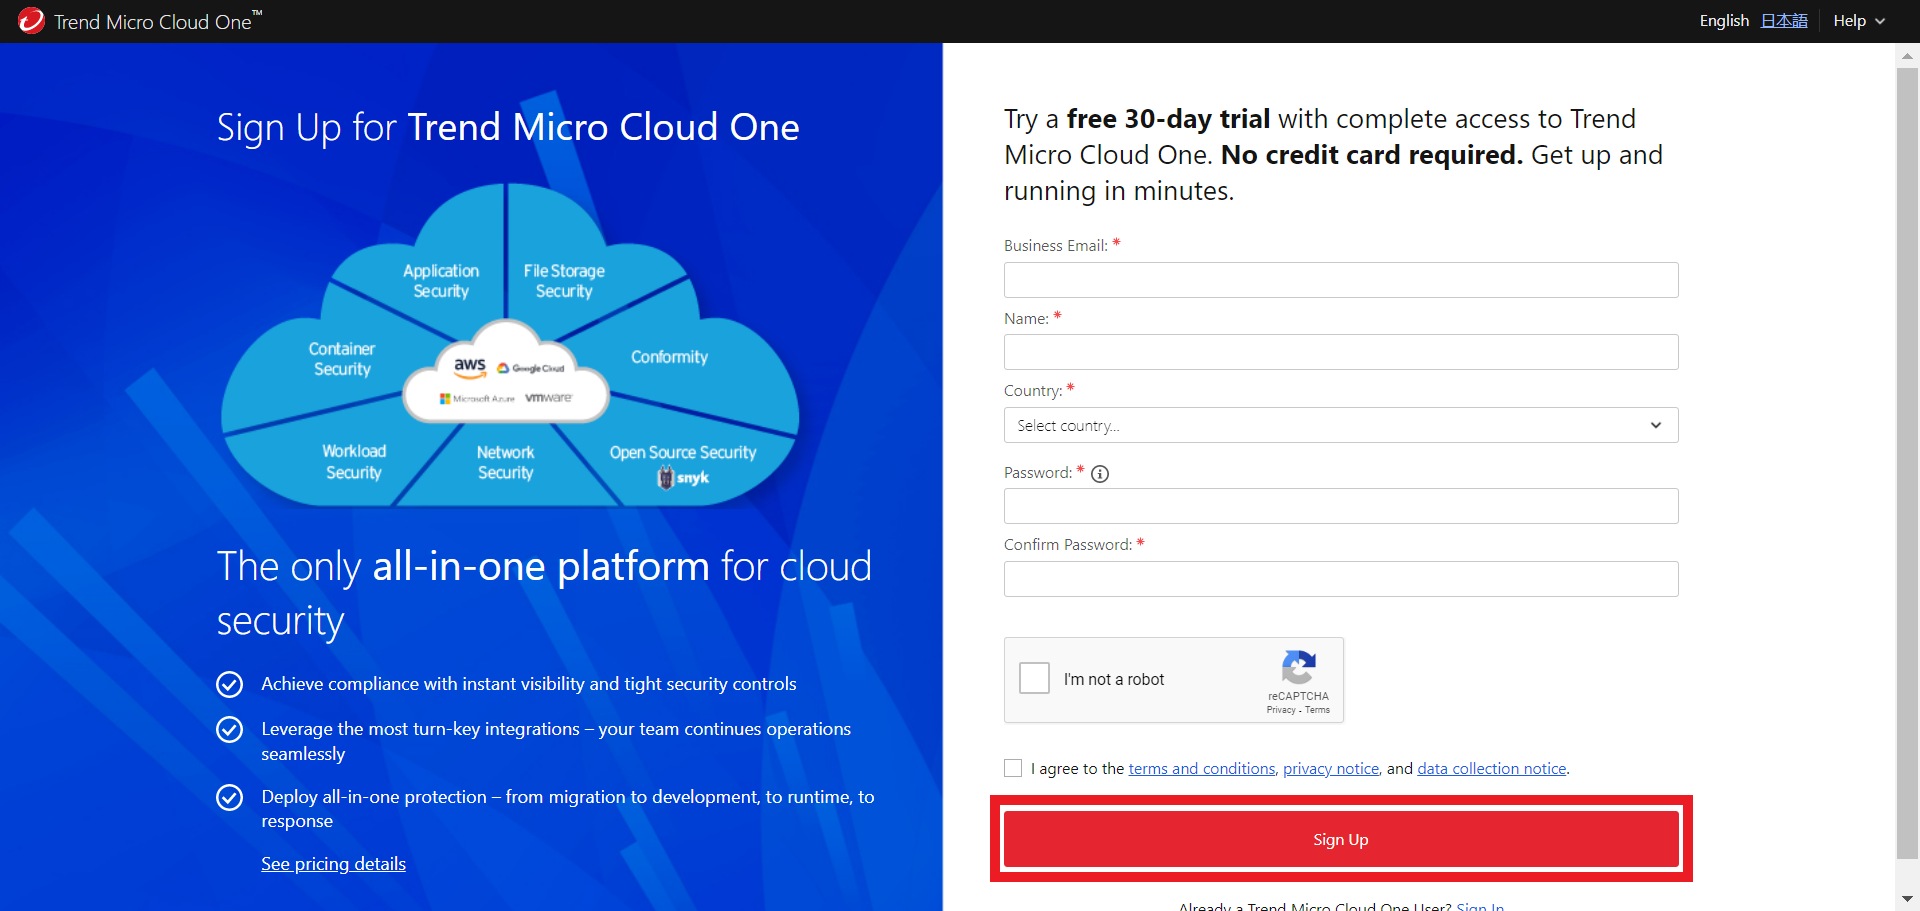Click the scrollbar down arrow

click(1907, 899)
